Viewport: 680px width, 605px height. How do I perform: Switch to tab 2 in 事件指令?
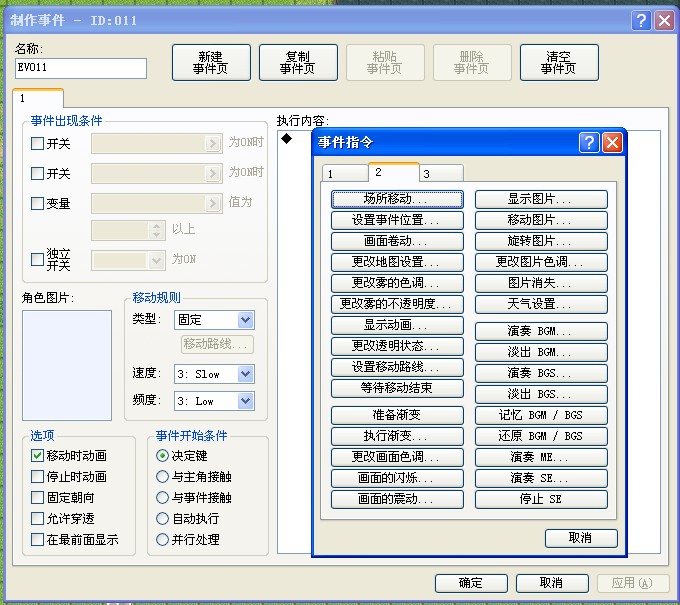pyautogui.click(x=394, y=172)
